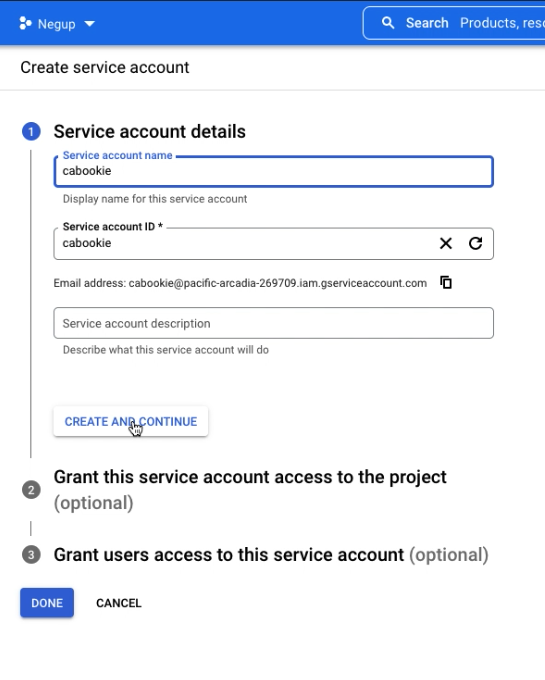The height and width of the screenshot is (680, 545).
Task: Click the CANCEL button
Action: click(119, 603)
